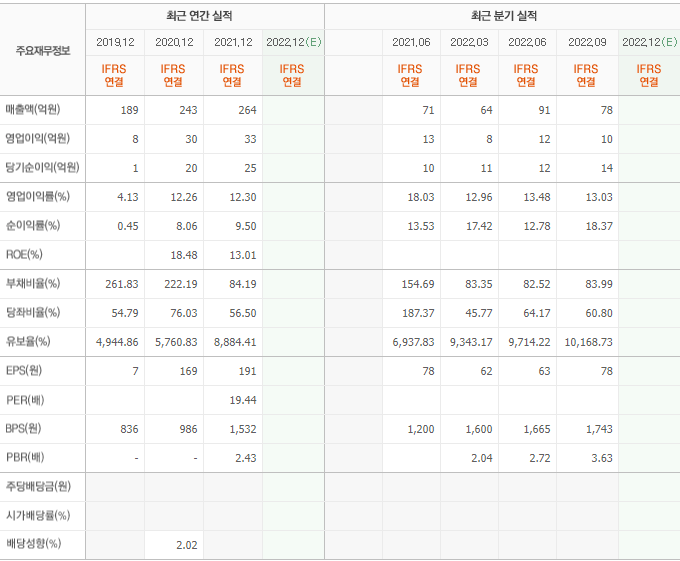Viewport: 680px width, 561px height.
Task: Click net margin value 0.45
Action: pos(128,226)
